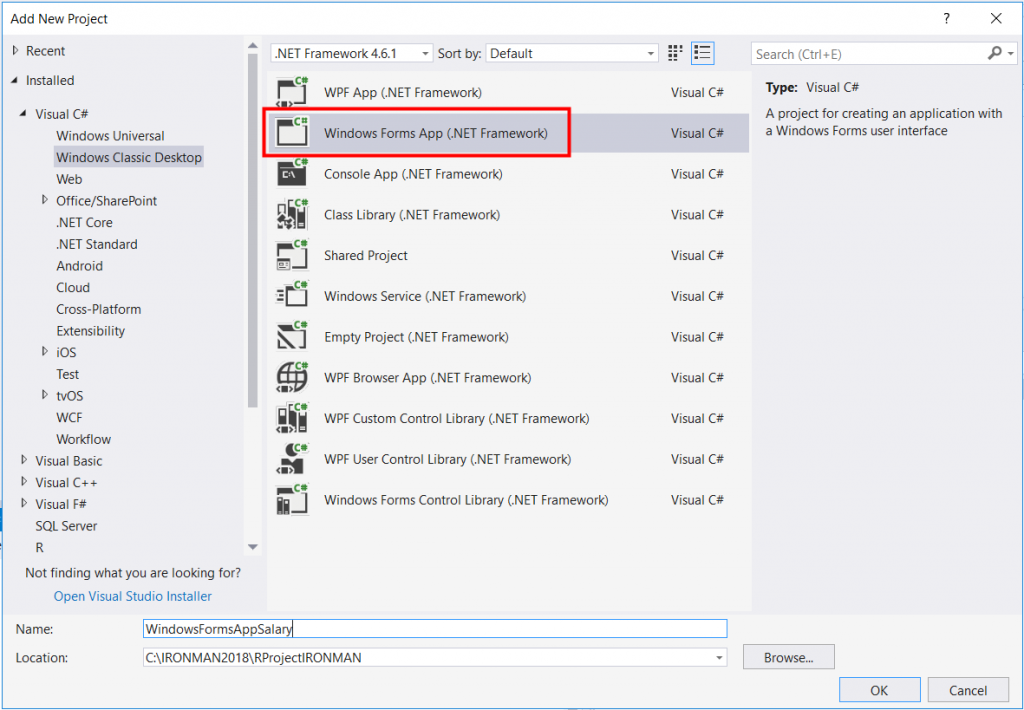The image size is (1024, 710).
Task: Select Console App (.NET Framework) template name
Action: (413, 174)
